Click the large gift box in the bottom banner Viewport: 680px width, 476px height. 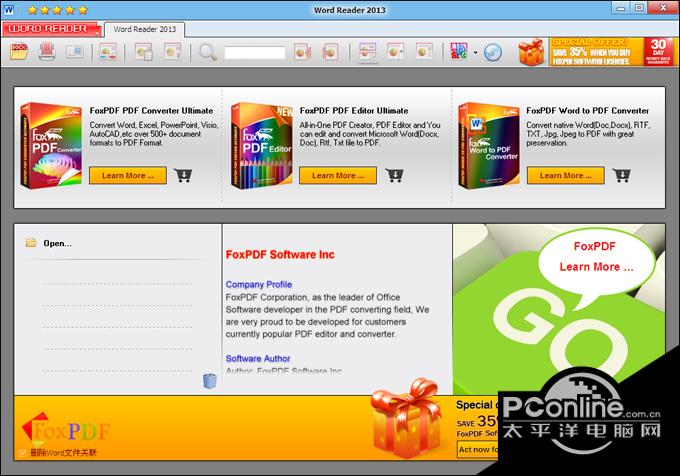(405, 418)
